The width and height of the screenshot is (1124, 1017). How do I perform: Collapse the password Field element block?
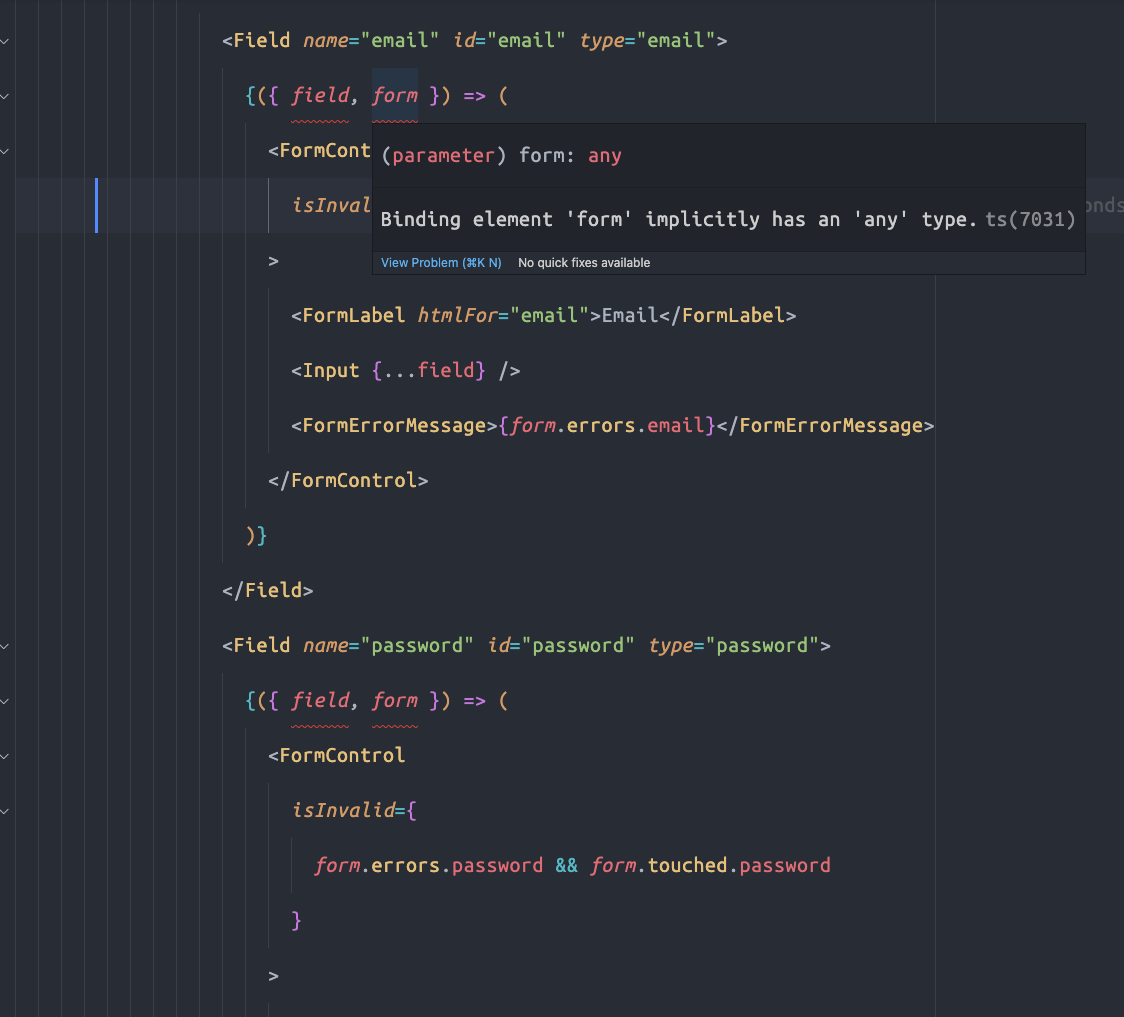(x=4, y=645)
